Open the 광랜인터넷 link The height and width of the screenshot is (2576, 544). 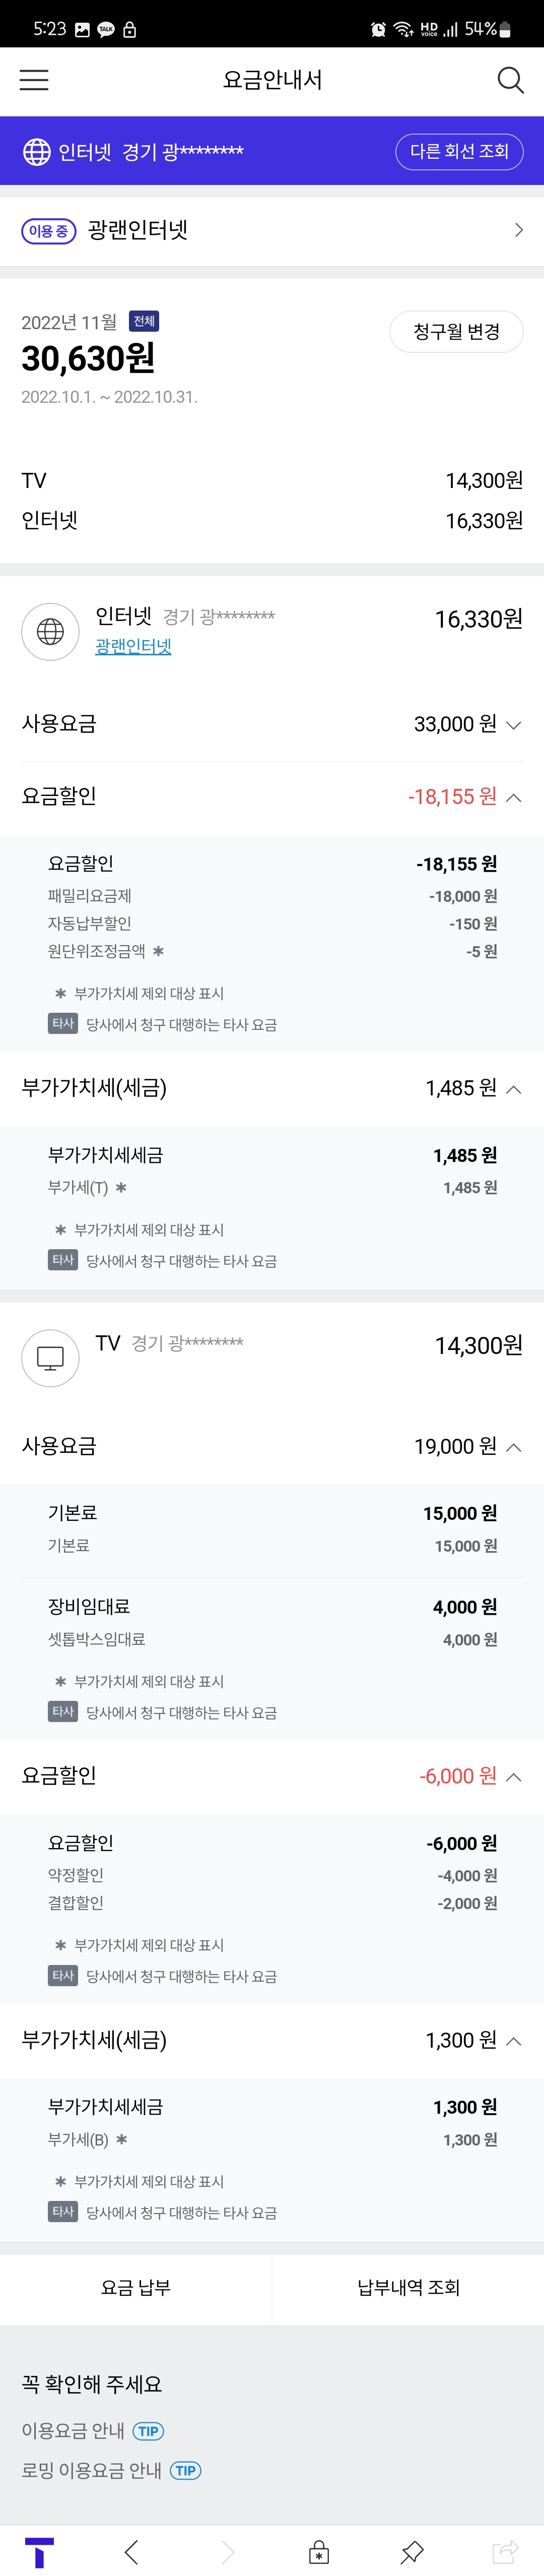(x=133, y=646)
